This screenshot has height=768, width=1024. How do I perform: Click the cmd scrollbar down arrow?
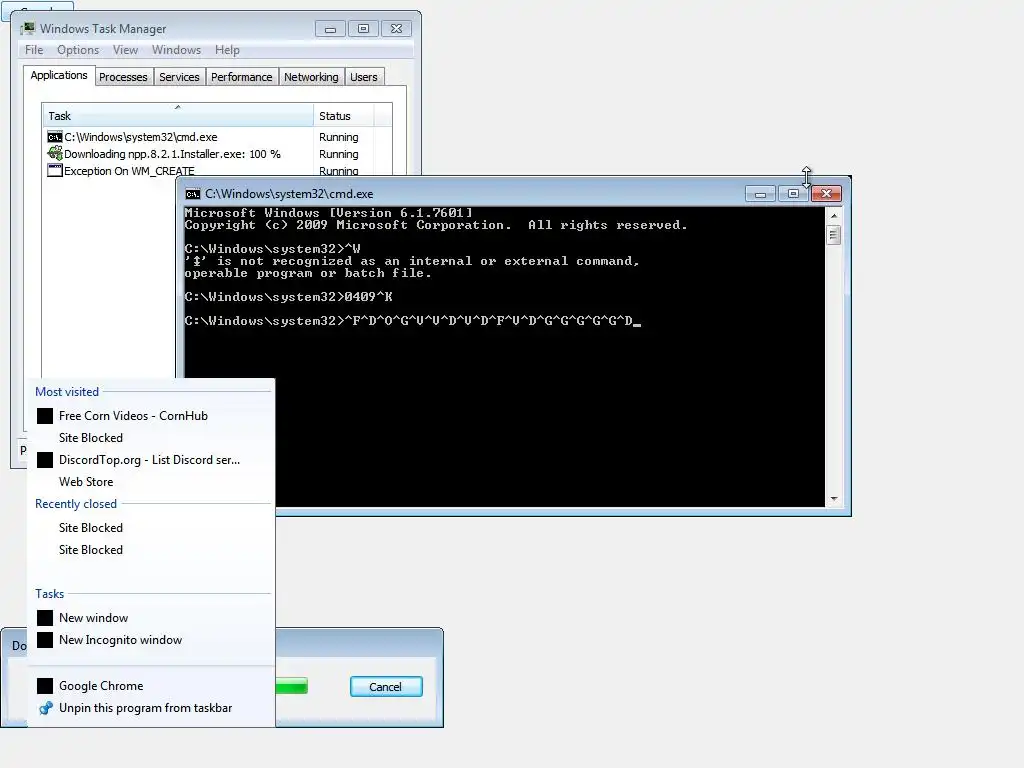[834, 499]
